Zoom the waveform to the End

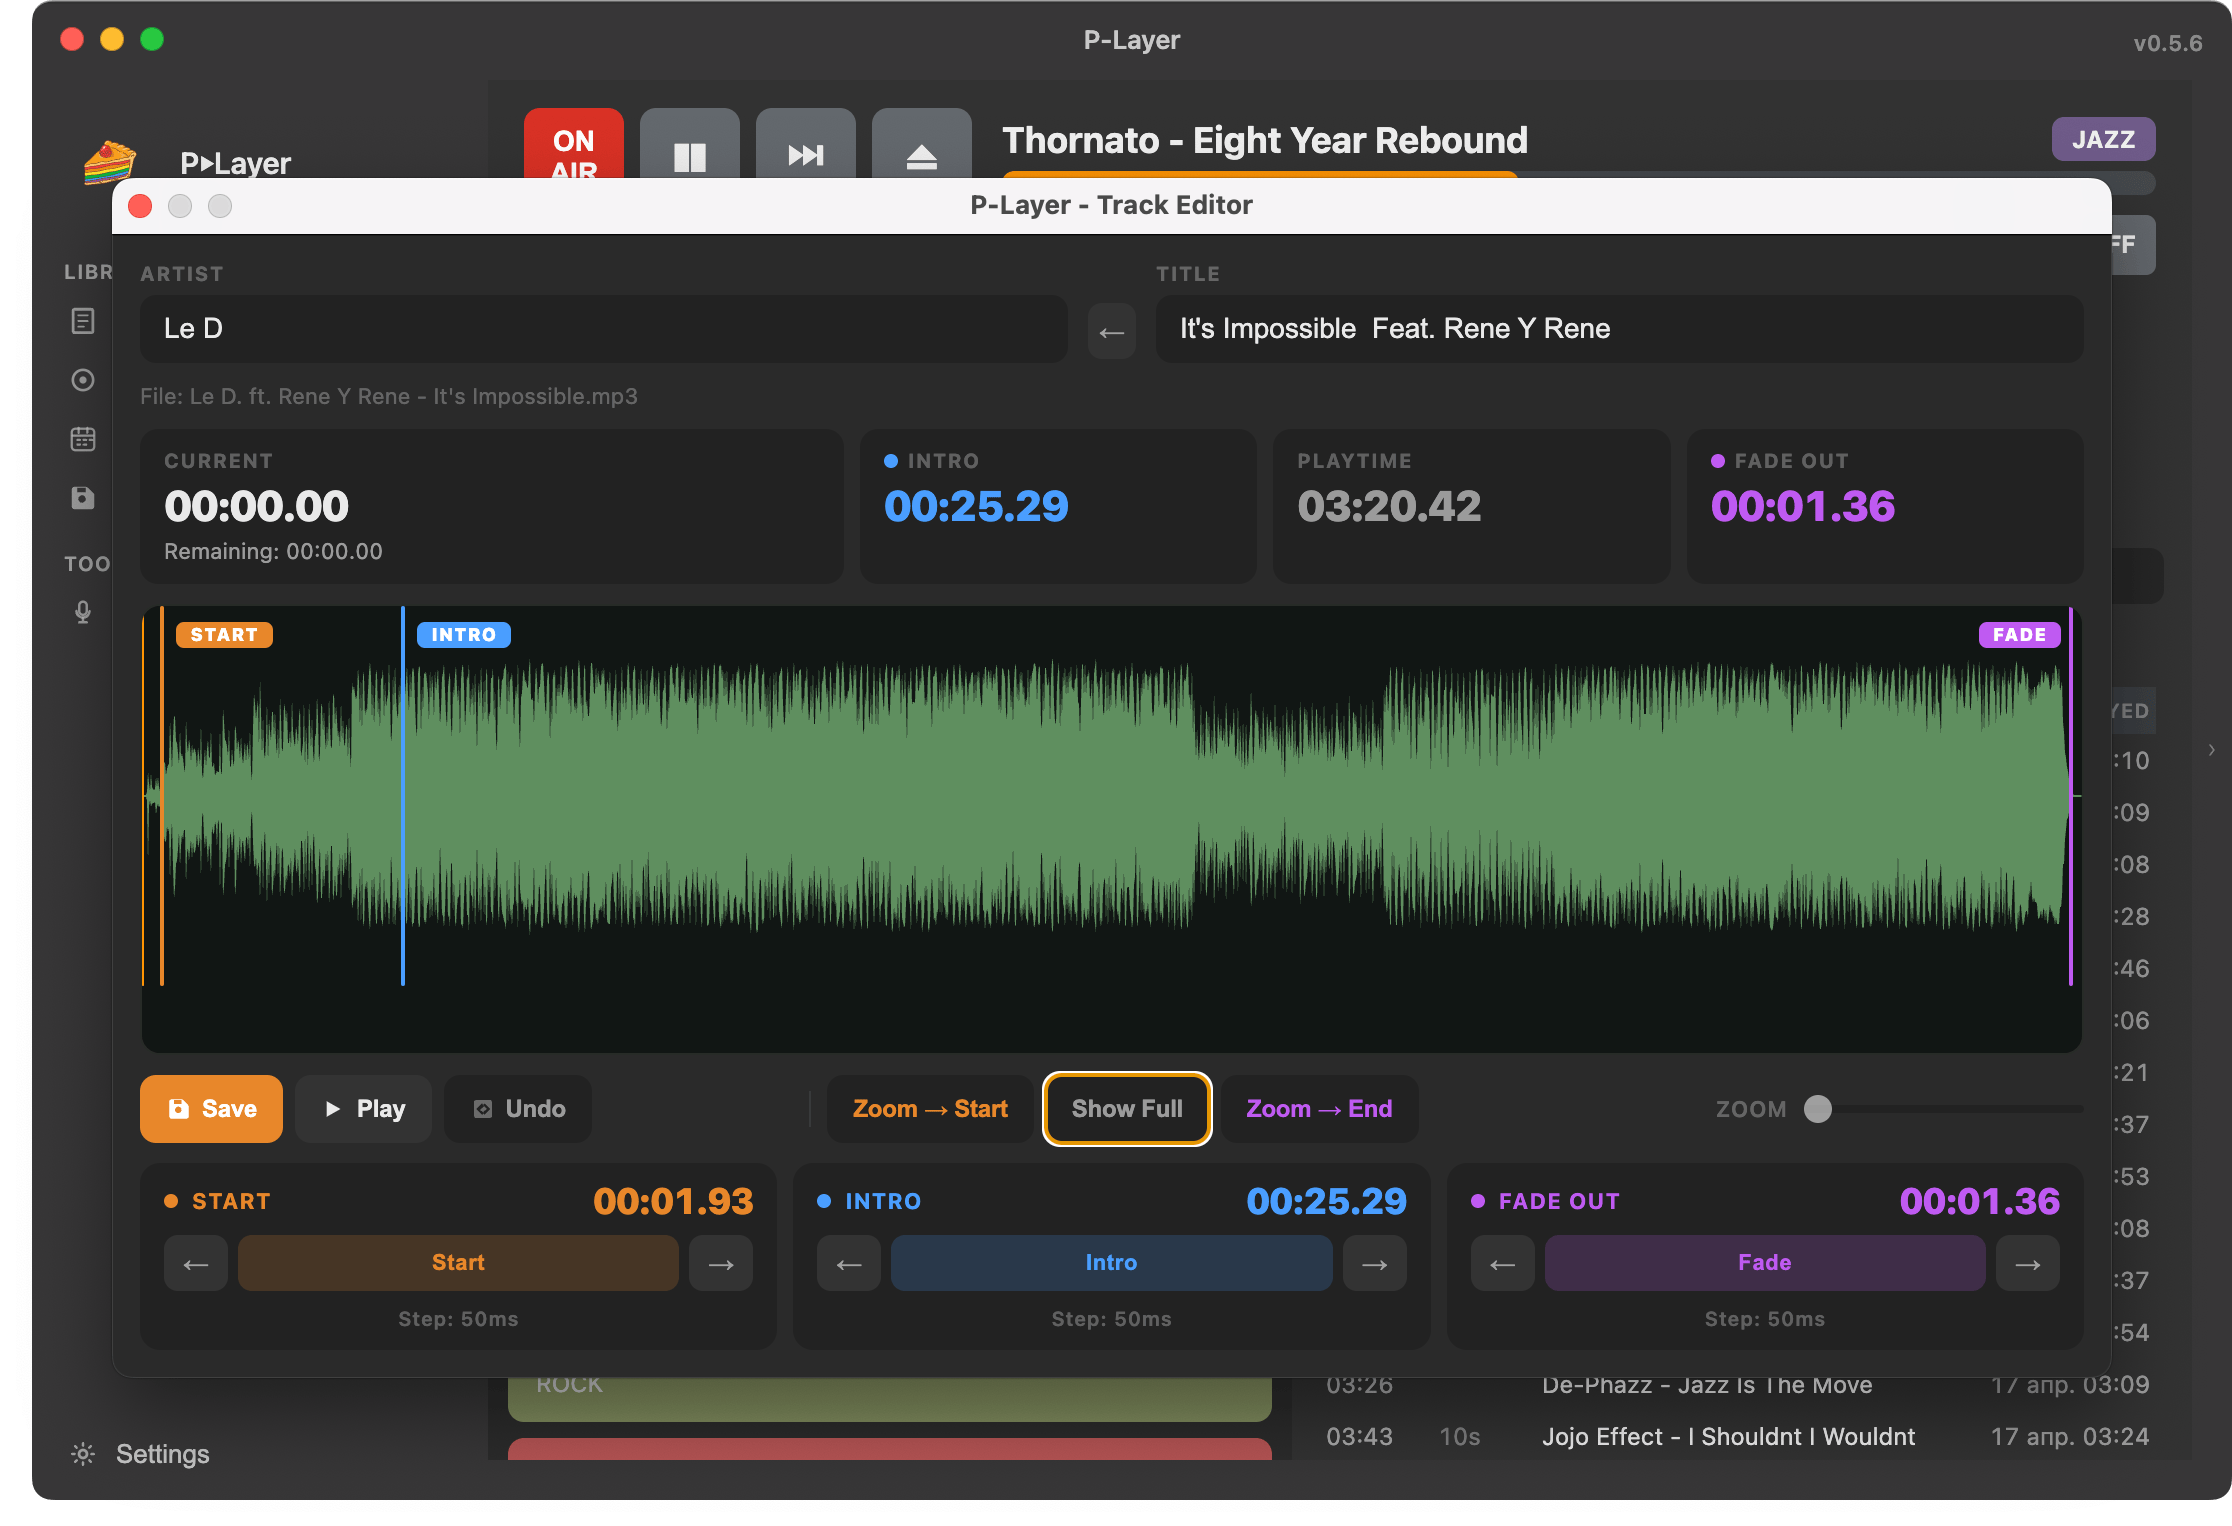(1319, 1109)
